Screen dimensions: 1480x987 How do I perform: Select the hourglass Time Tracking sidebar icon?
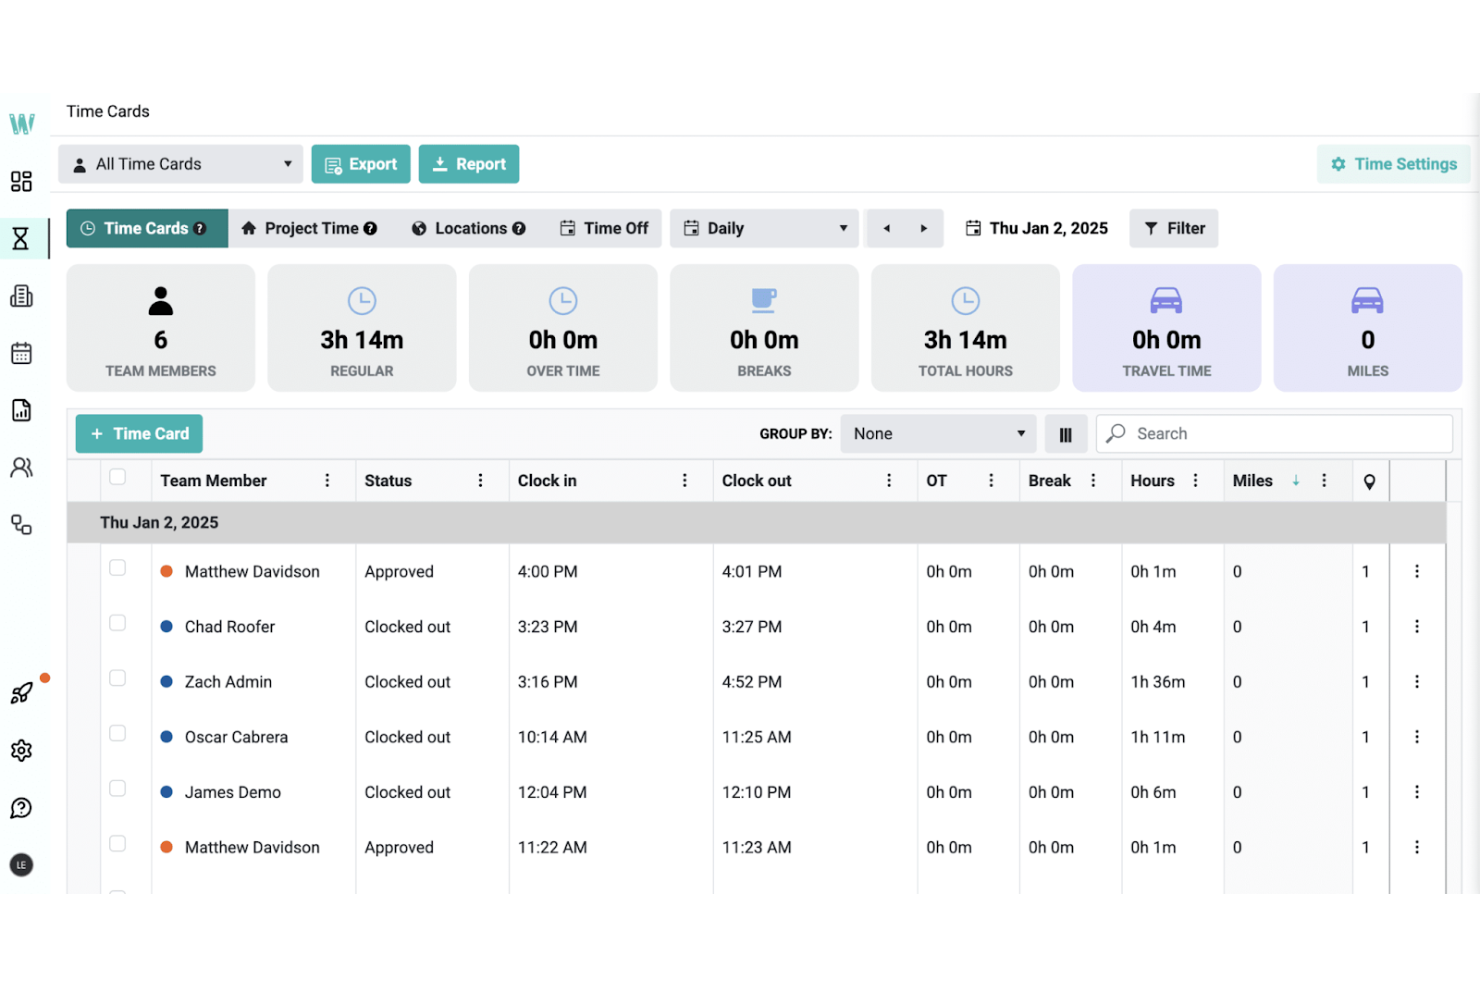click(x=22, y=238)
